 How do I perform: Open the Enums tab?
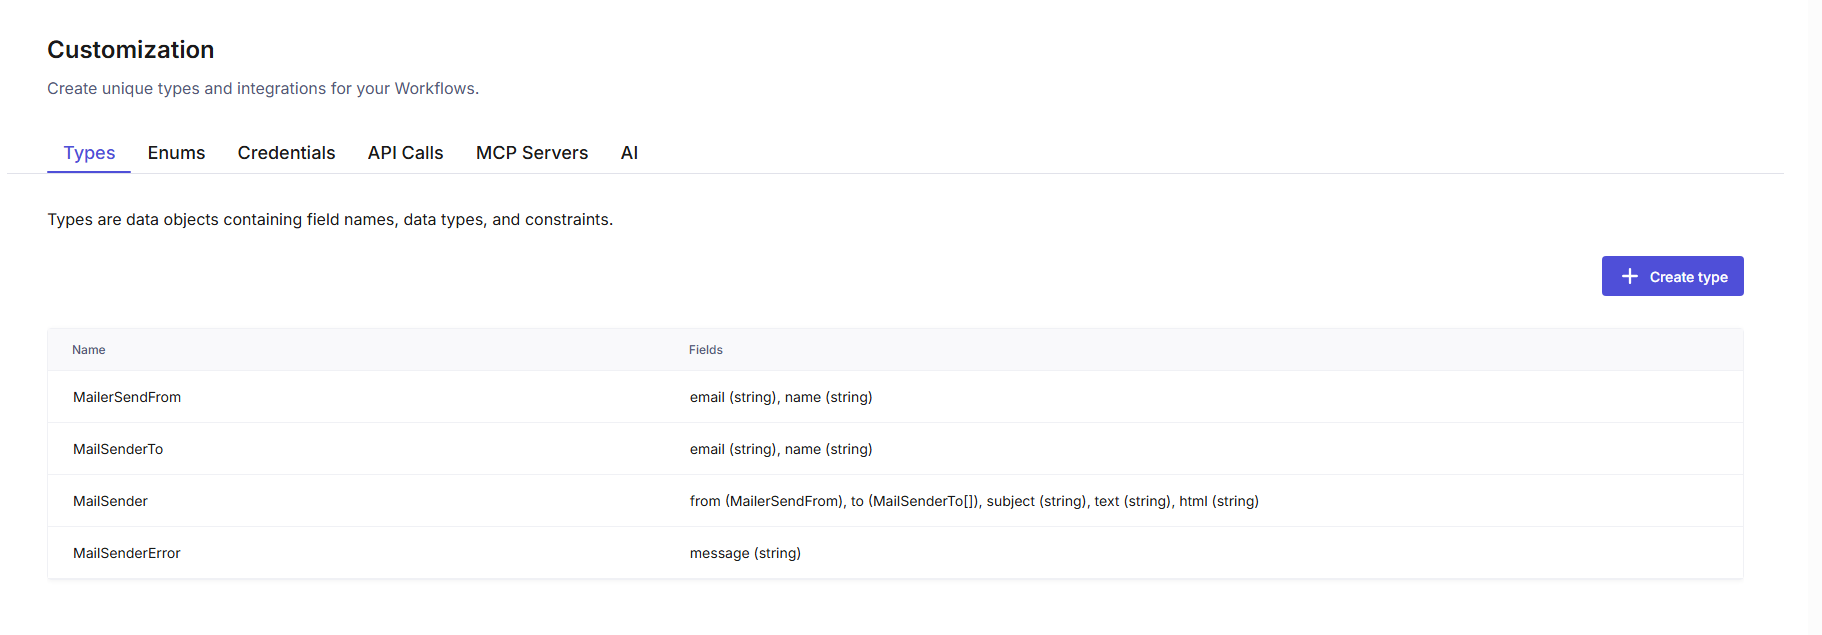click(176, 153)
